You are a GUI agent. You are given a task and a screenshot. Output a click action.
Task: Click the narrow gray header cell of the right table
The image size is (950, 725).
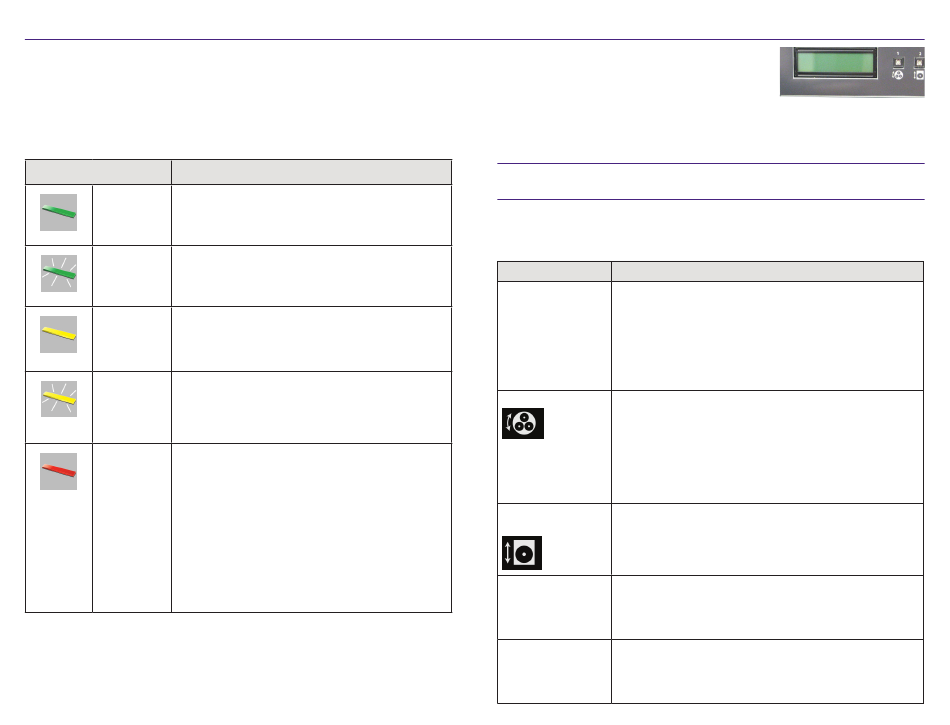[554, 271]
